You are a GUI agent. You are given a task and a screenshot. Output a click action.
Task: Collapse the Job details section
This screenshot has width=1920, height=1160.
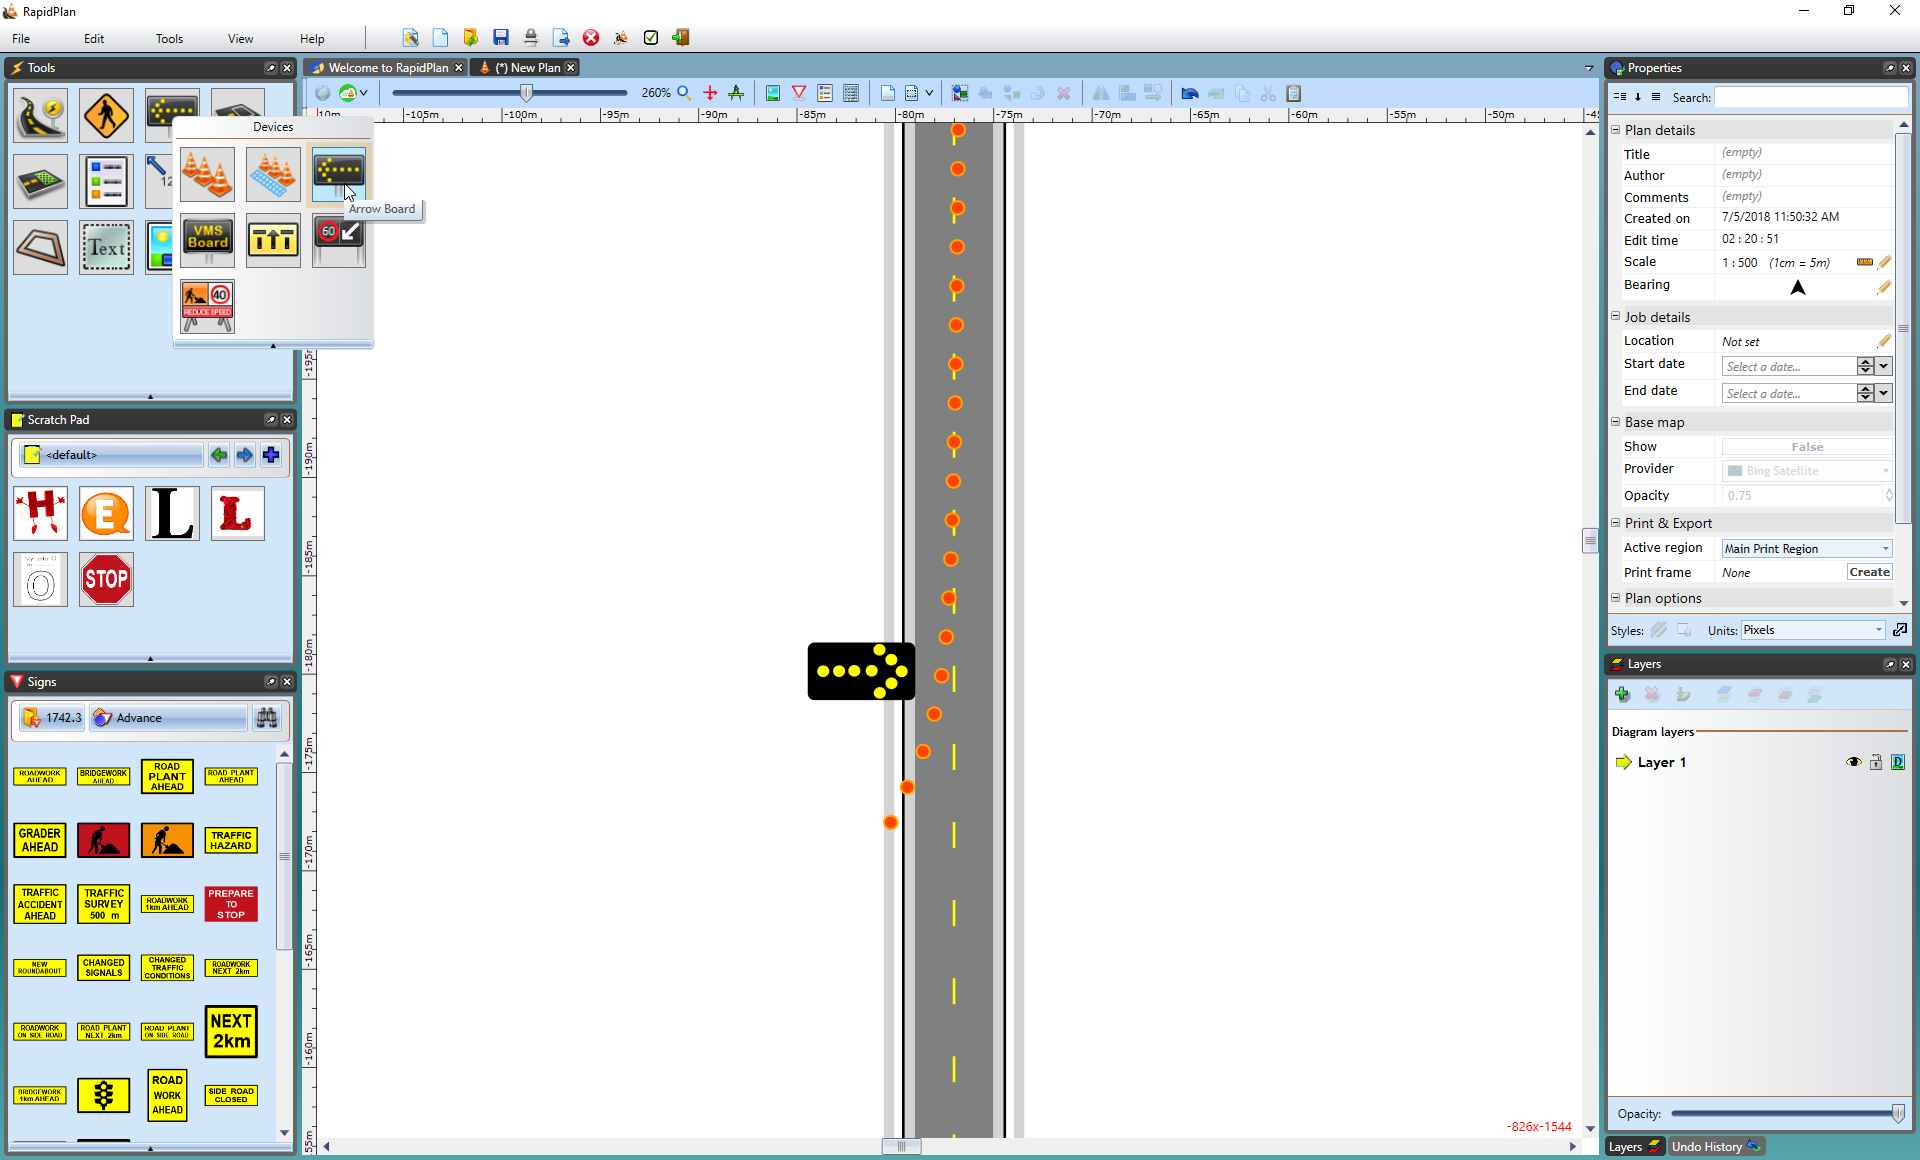tap(1615, 316)
